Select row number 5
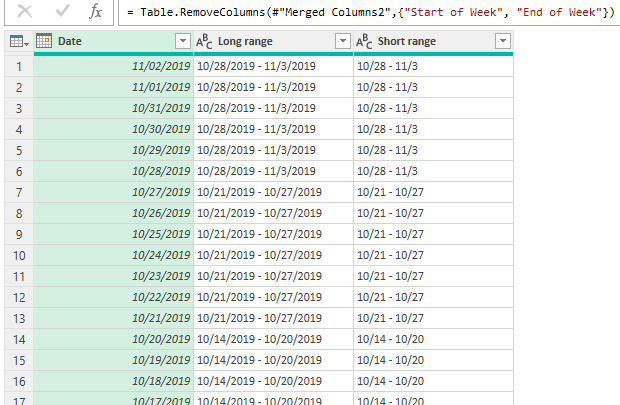This screenshot has height=405, width=620. point(19,150)
